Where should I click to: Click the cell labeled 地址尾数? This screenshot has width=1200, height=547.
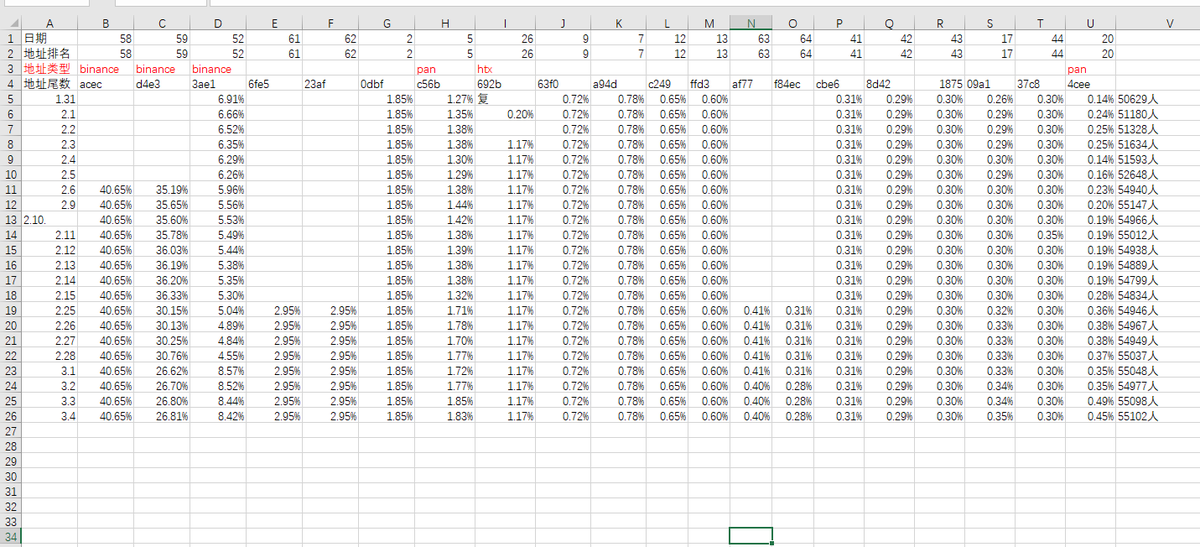49,84
